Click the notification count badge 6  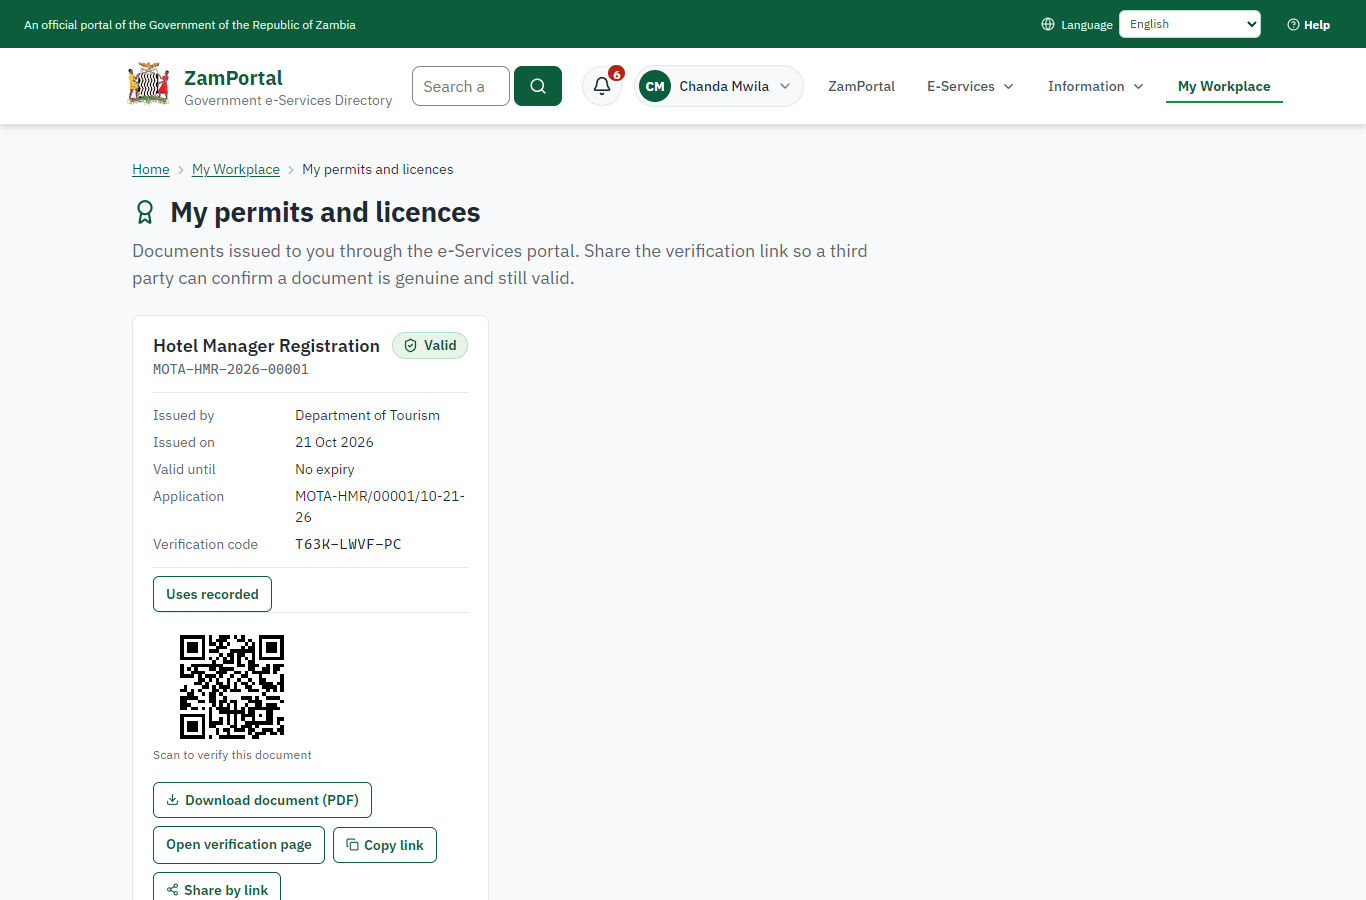(x=617, y=73)
